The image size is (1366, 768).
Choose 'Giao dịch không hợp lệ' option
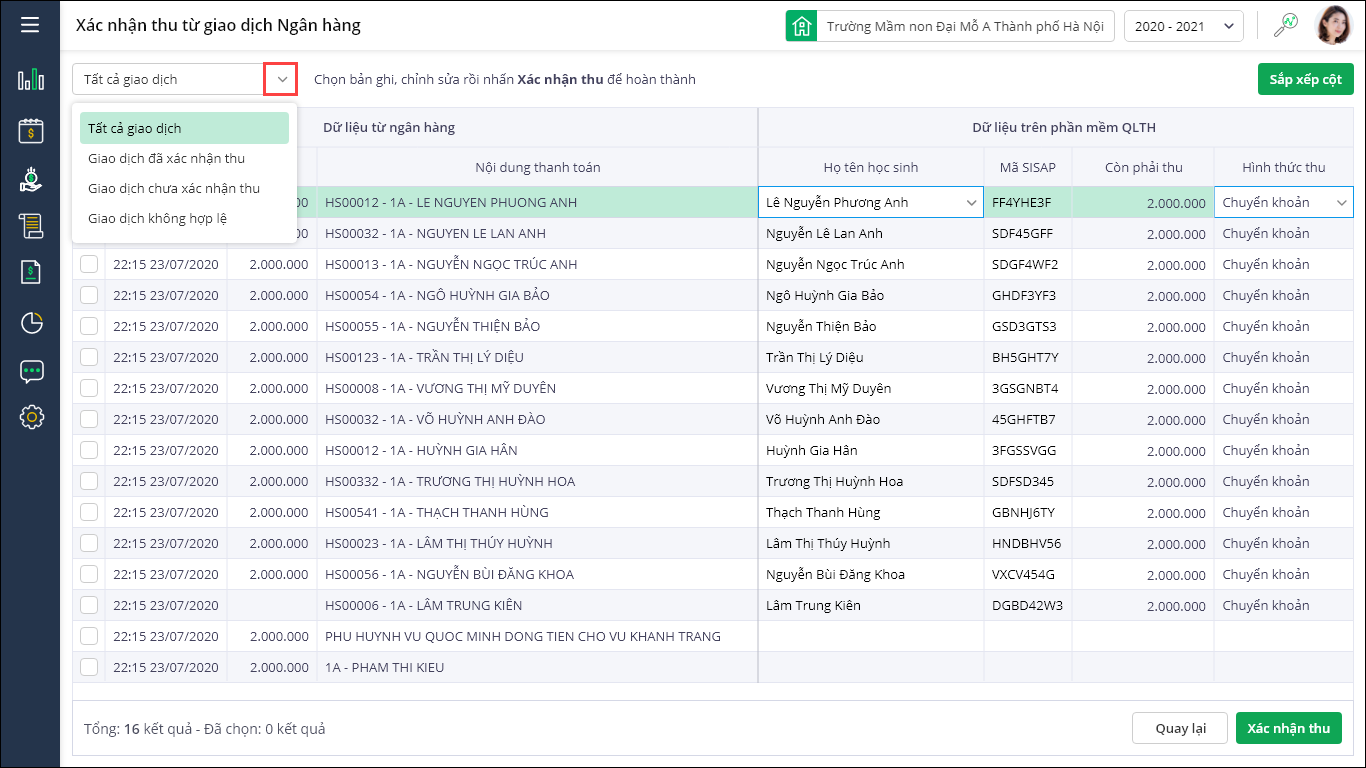(157, 219)
